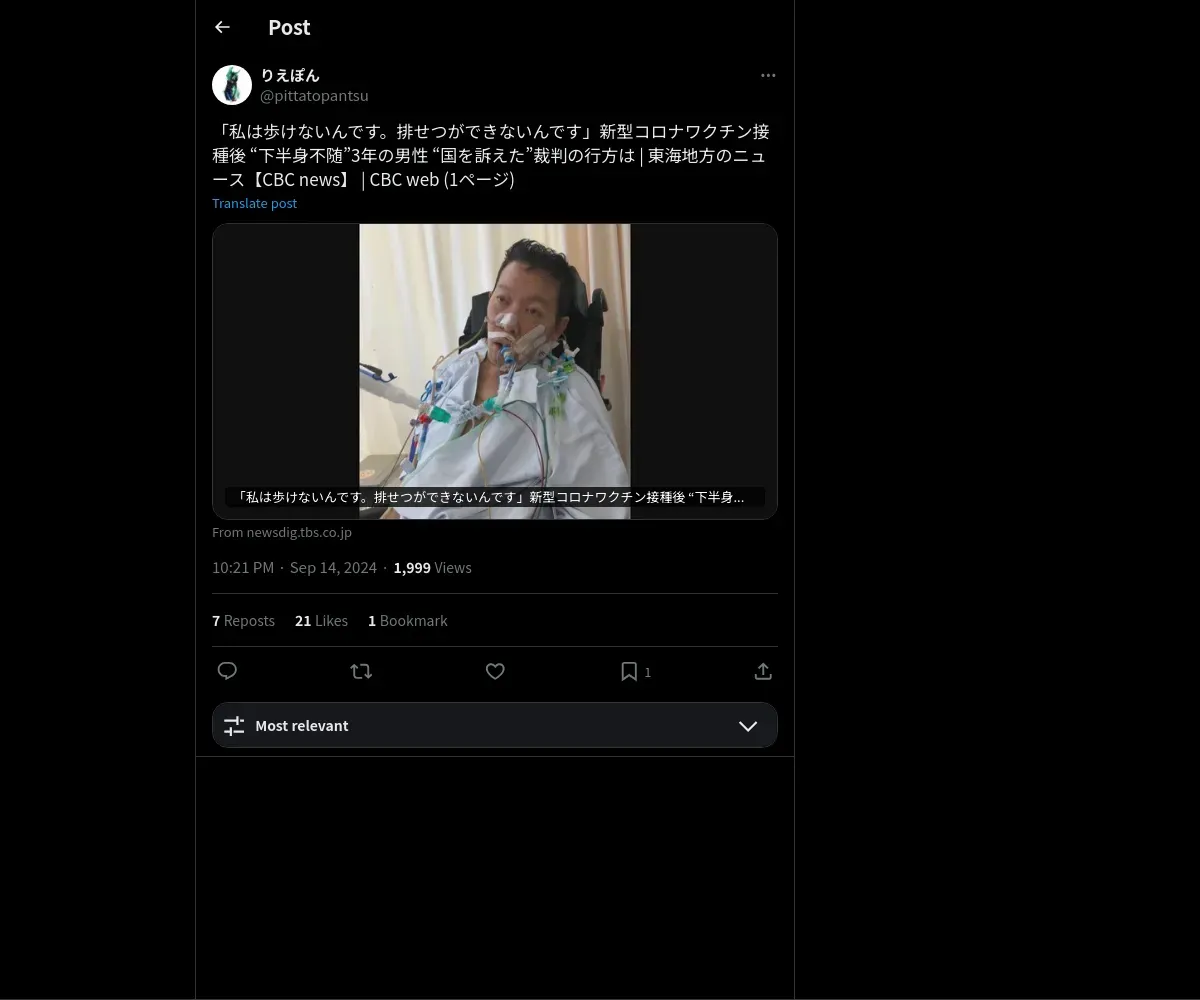Open the Most relevant reply sorting dropdown
The height and width of the screenshot is (1000, 1200).
pos(495,725)
